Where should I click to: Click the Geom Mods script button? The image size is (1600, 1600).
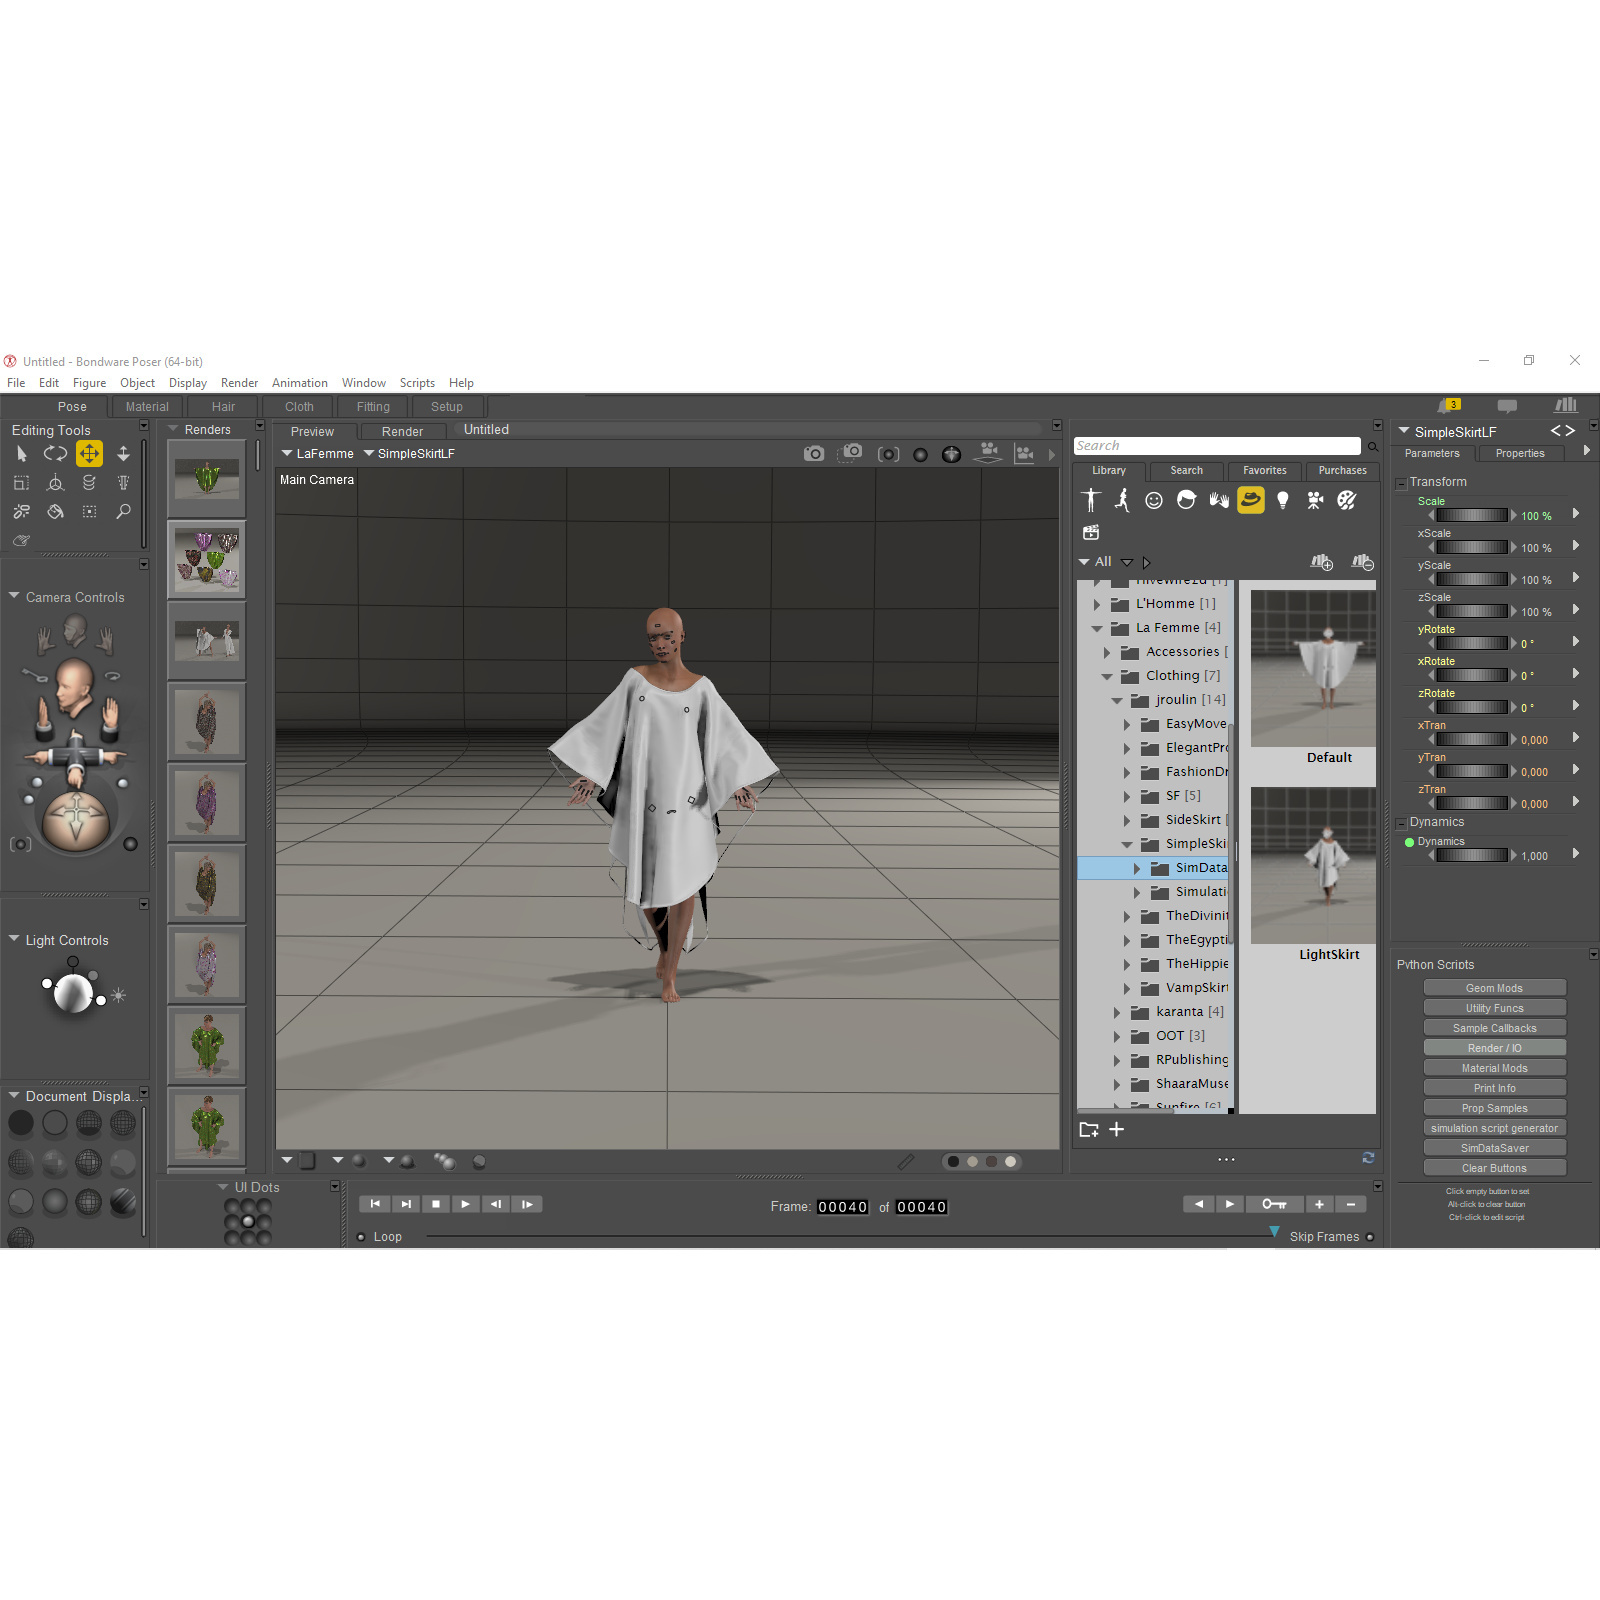coord(1494,988)
